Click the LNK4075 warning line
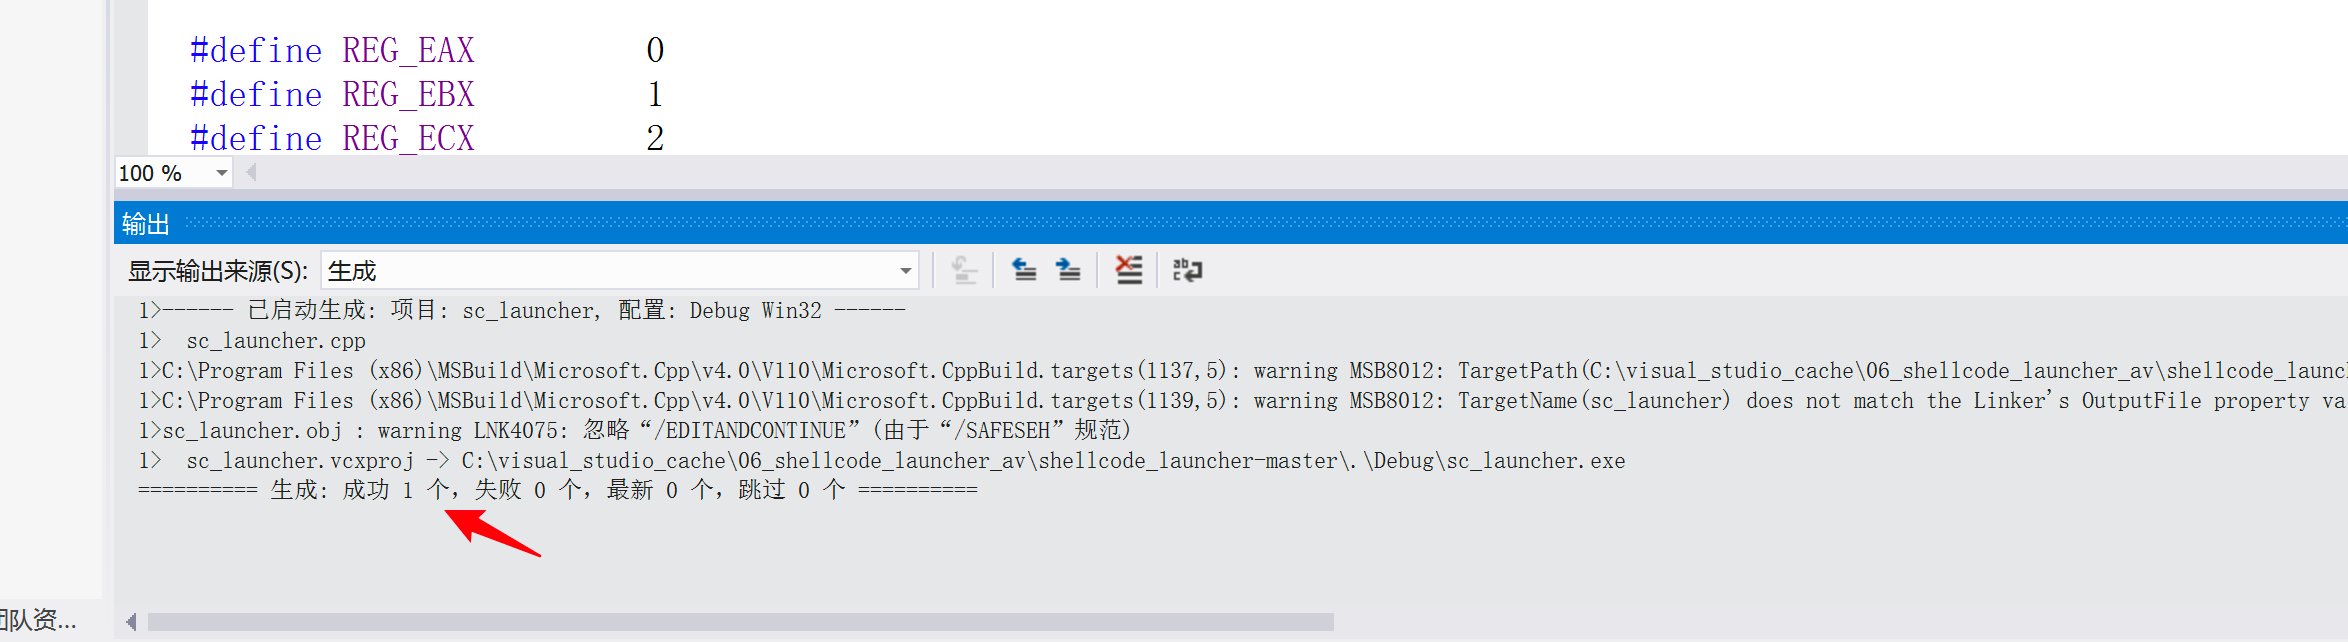The height and width of the screenshot is (642, 2348). (x=635, y=430)
